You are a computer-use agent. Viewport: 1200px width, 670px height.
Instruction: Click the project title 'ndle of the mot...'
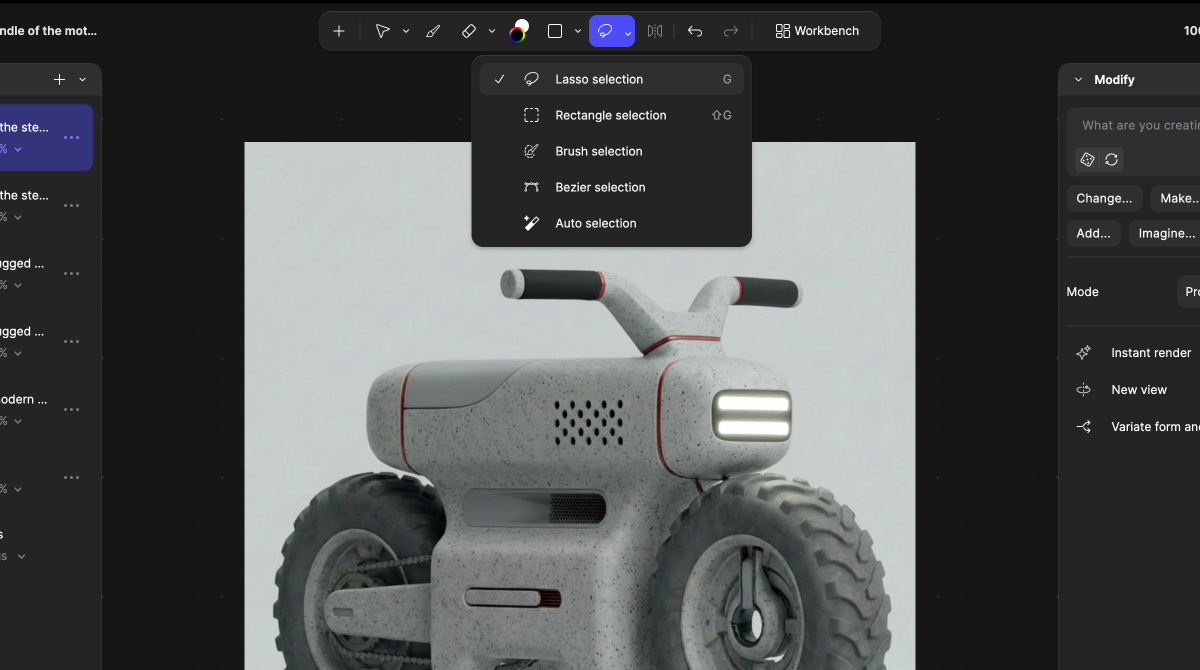[x=48, y=31]
